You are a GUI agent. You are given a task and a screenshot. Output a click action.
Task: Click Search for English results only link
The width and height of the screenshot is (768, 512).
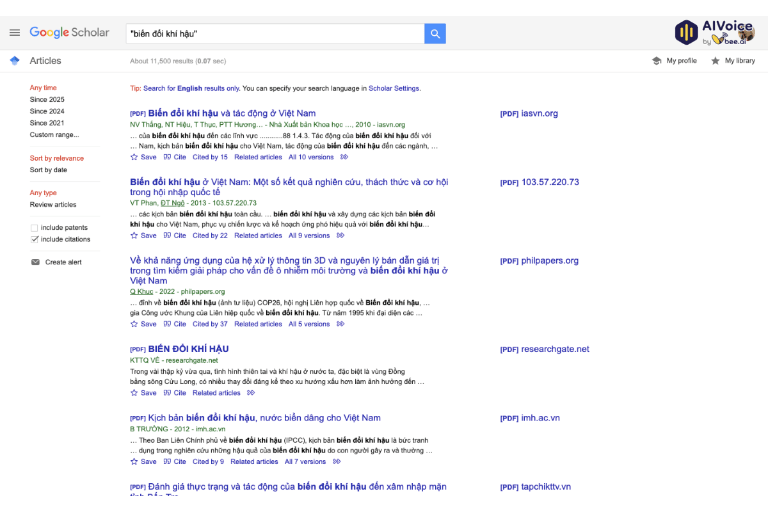[191, 89]
